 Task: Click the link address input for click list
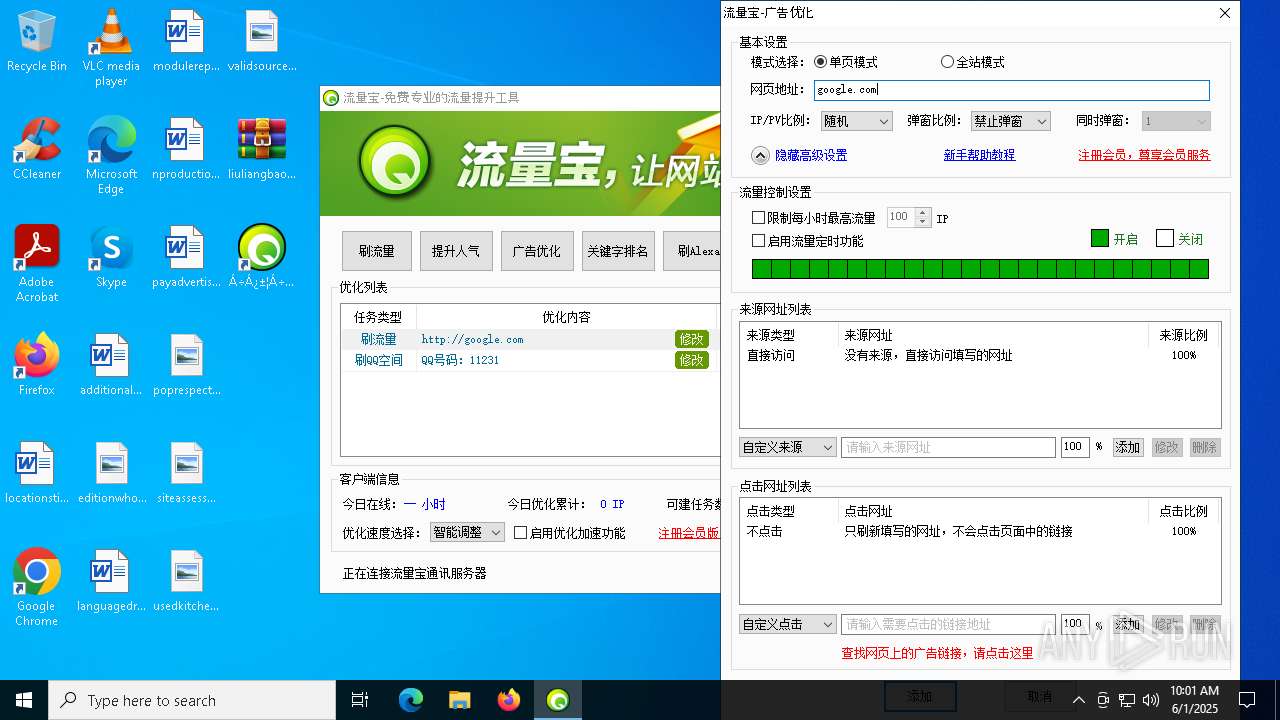pos(948,624)
